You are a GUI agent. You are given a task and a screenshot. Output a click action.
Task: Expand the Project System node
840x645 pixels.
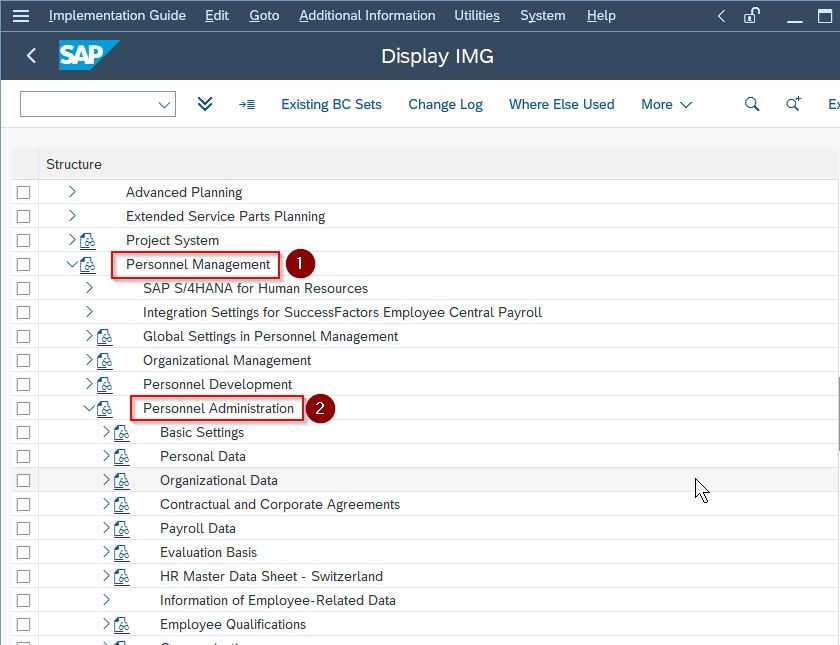[x=72, y=239]
